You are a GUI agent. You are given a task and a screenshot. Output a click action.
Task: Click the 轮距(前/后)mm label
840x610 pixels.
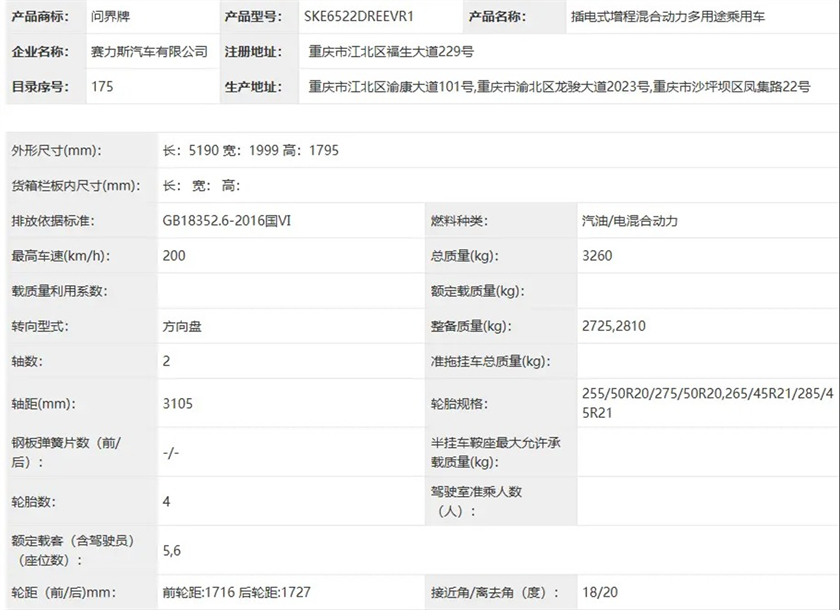pyautogui.click(x=64, y=592)
